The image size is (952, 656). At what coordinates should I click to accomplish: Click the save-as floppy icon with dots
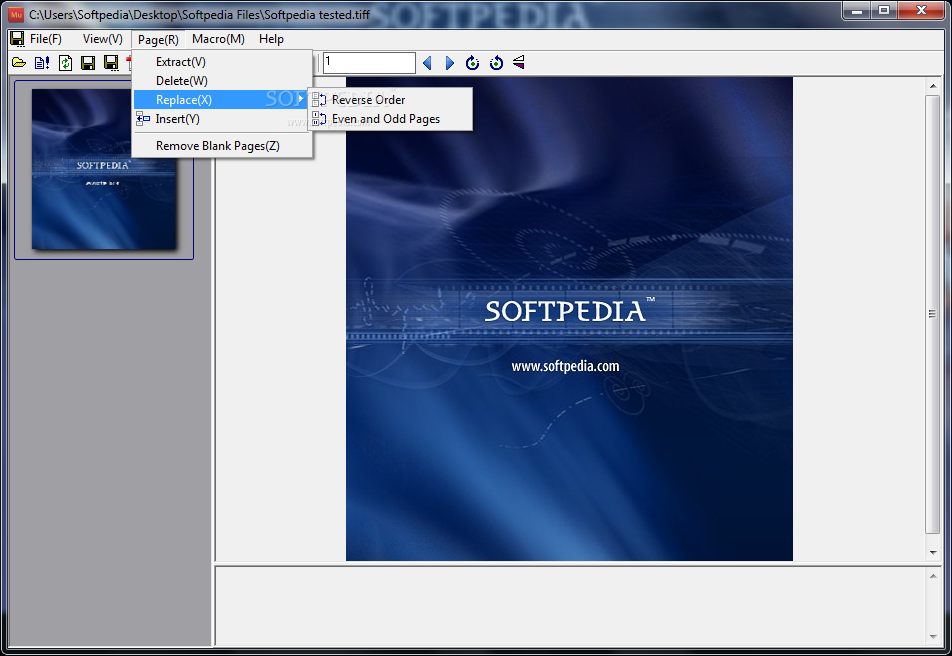[x=111, y=63]
